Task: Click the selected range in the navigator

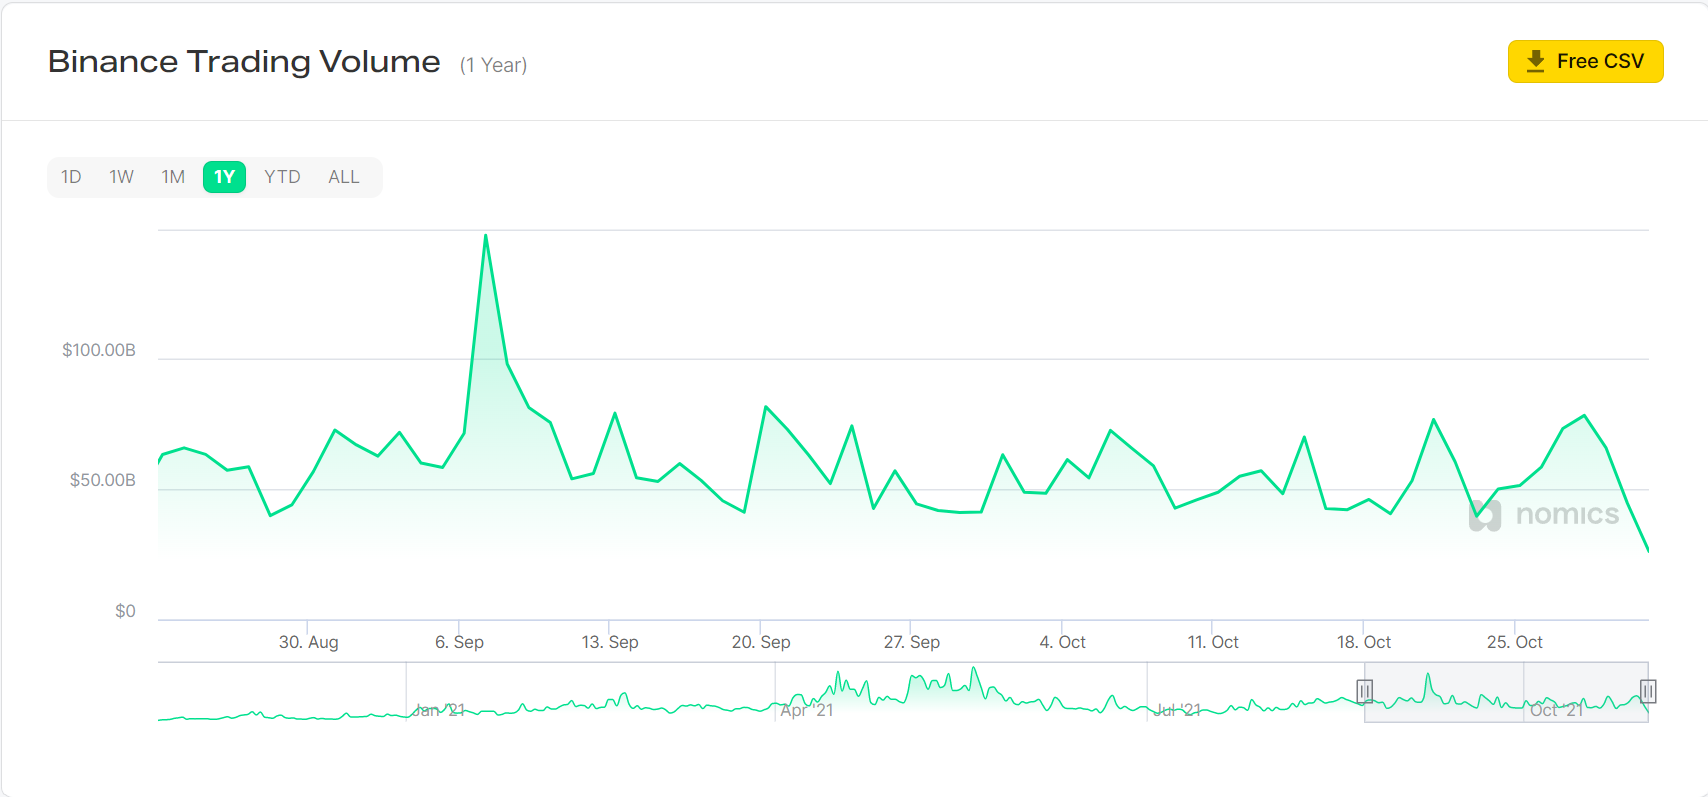Action: pyautogui.click(x=1506, y=692)
